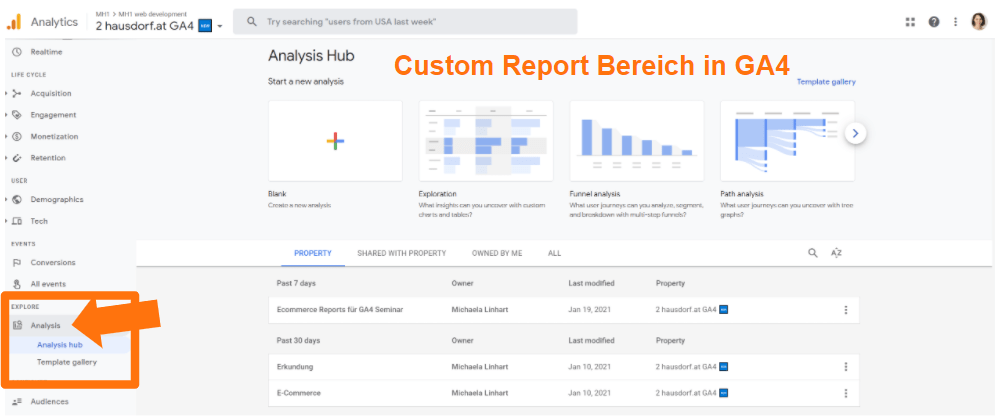The width and height of the screenshot is (997, 417).
Task: Open the Funnel analysis template thumbnail
Action: 636,140
